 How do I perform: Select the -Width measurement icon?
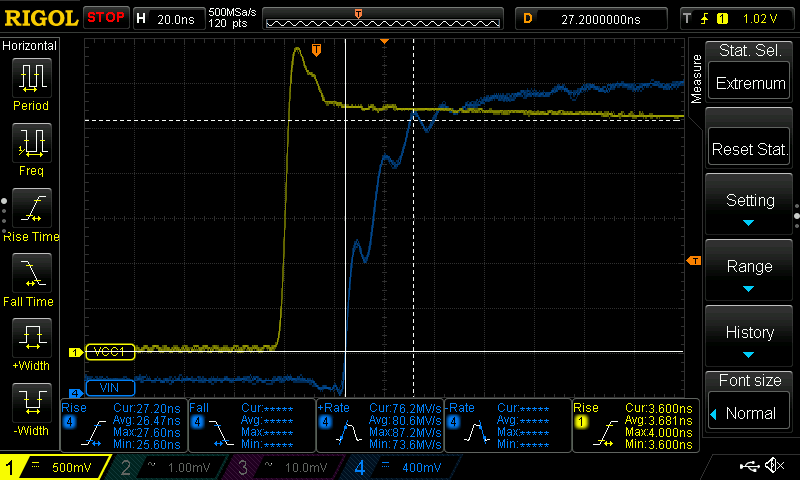pyautogui.click(x=32, y=402)
